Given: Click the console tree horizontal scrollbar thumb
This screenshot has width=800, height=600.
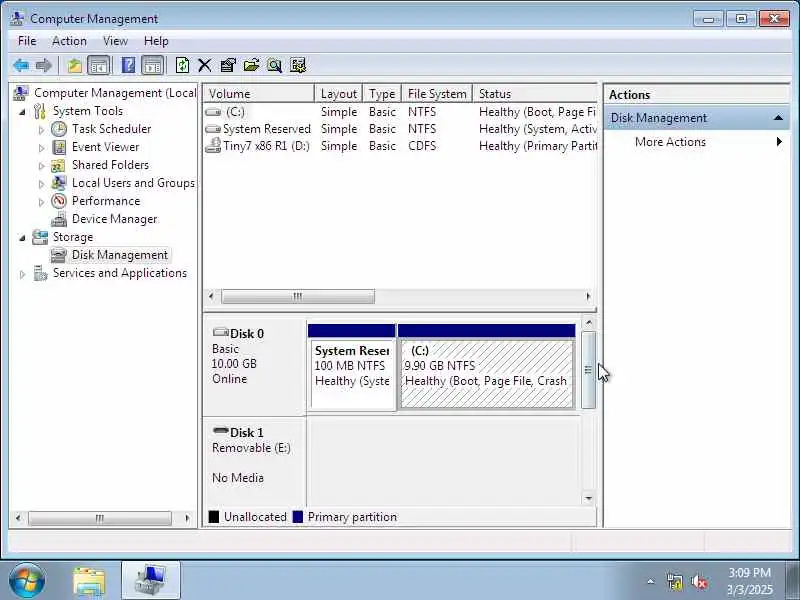Looking at the screenshot, I should (x=100, y=518).
